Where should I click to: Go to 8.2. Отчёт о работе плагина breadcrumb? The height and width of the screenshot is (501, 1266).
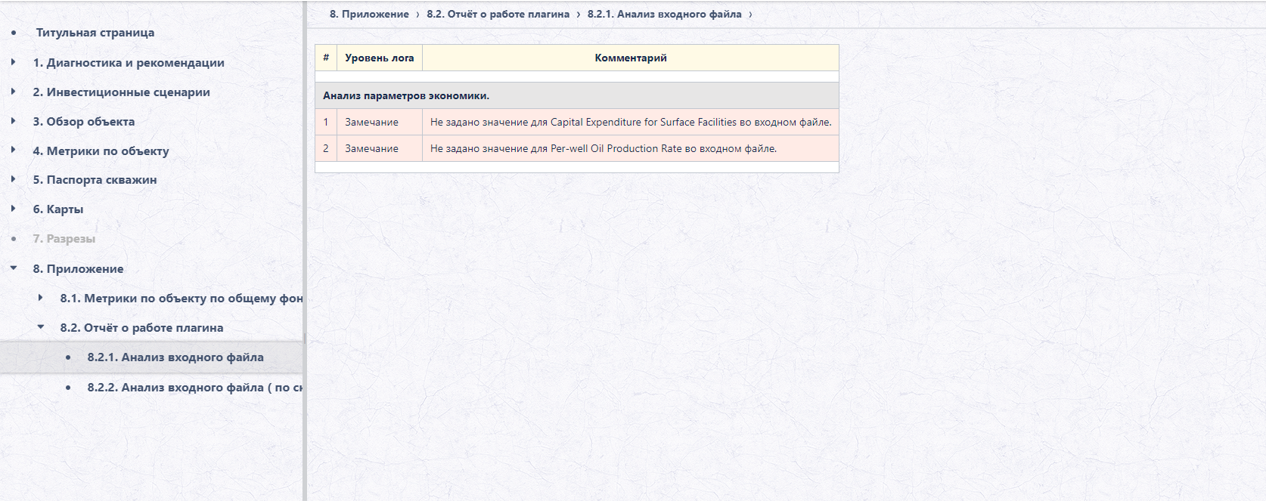pyautogui.click(x=498, y=14)
